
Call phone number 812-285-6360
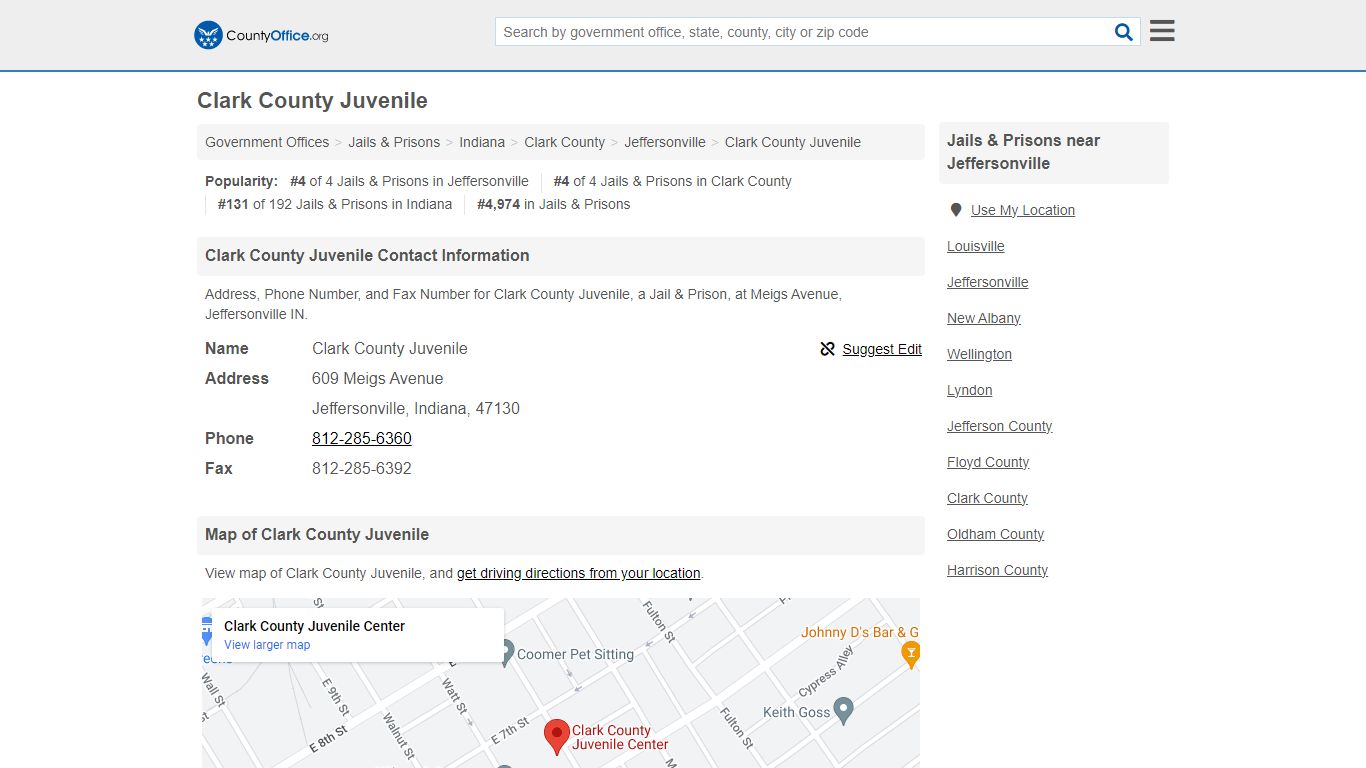click(362, 438)
